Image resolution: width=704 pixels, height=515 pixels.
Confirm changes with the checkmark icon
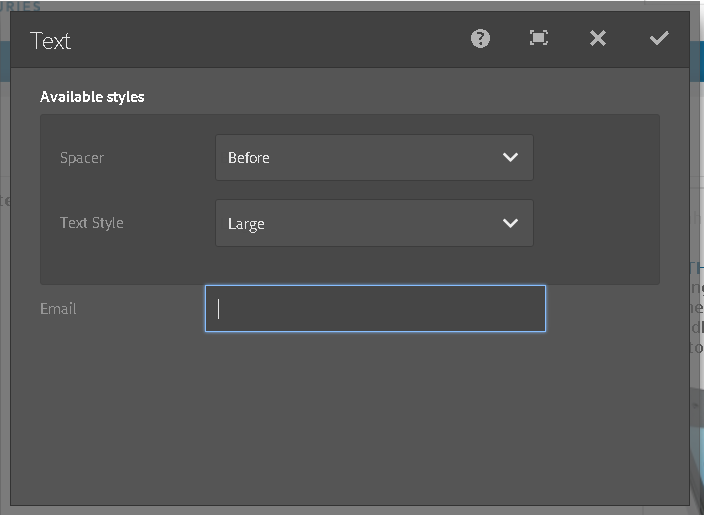pyautogui.click(x=659, y=39)
